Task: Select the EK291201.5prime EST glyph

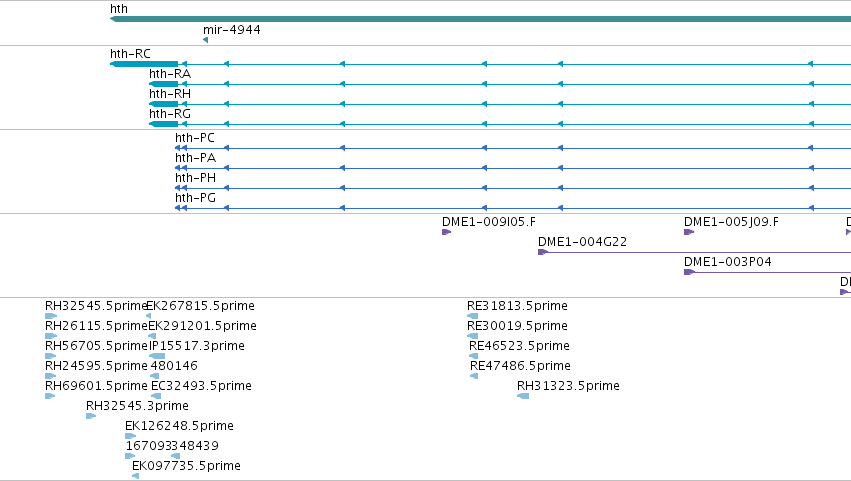Action: tap(152, 336)
